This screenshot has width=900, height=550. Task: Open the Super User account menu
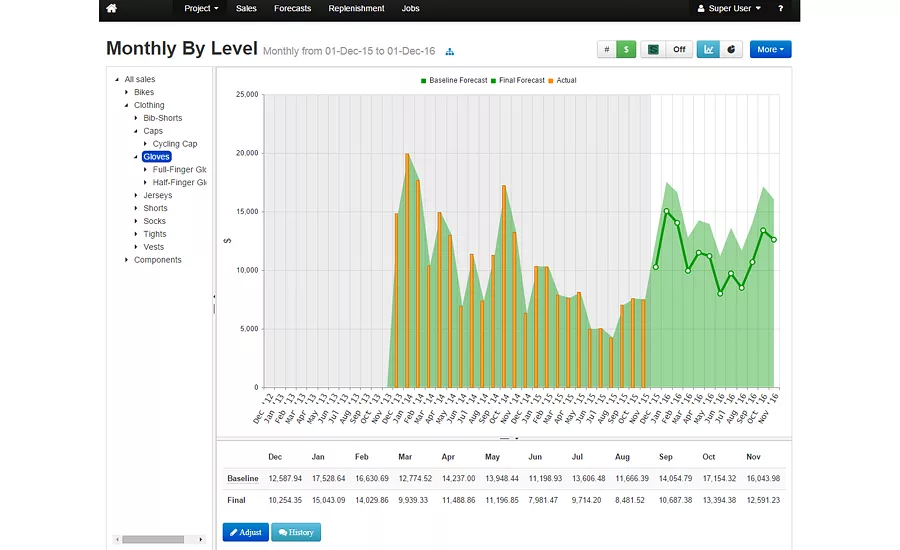[729, 9]
